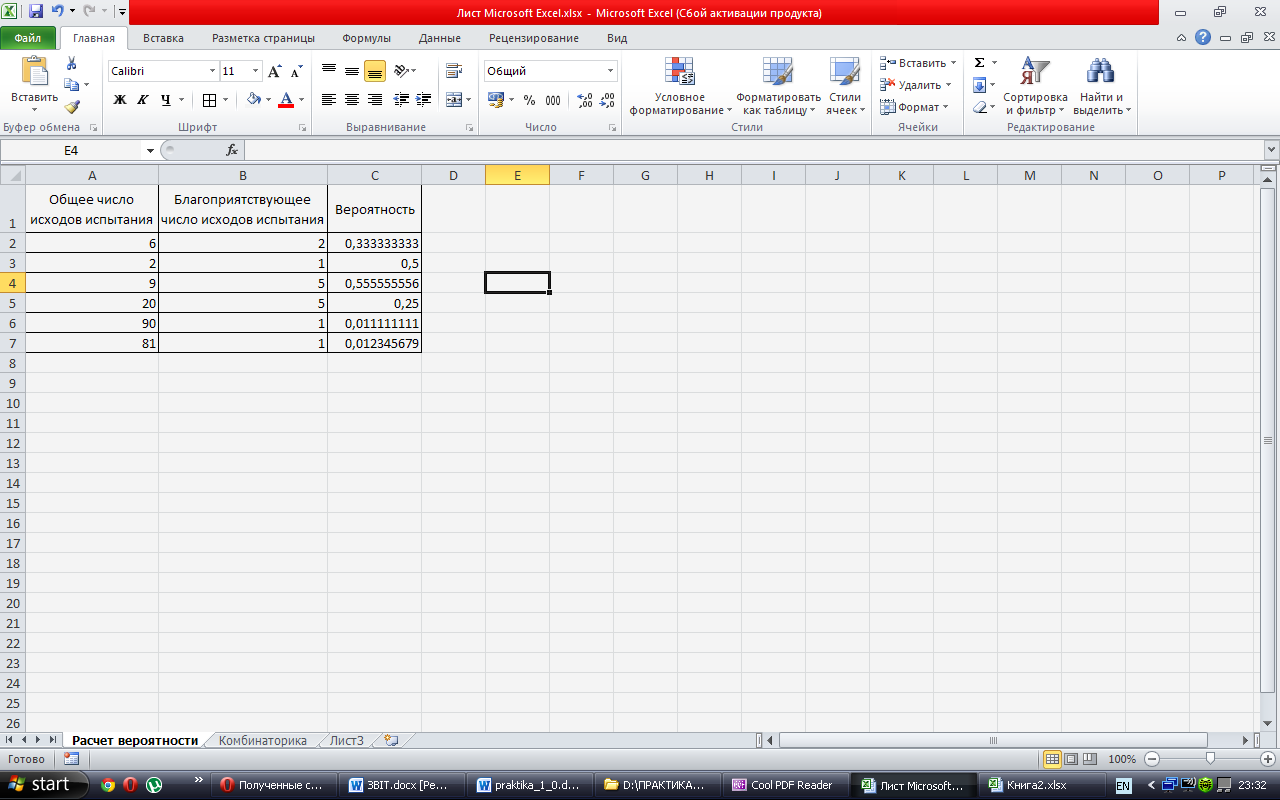Select the Лист3 sheet tab
Screen dimensions: 1280x800
pyautogui.click(x=347, y=741)
